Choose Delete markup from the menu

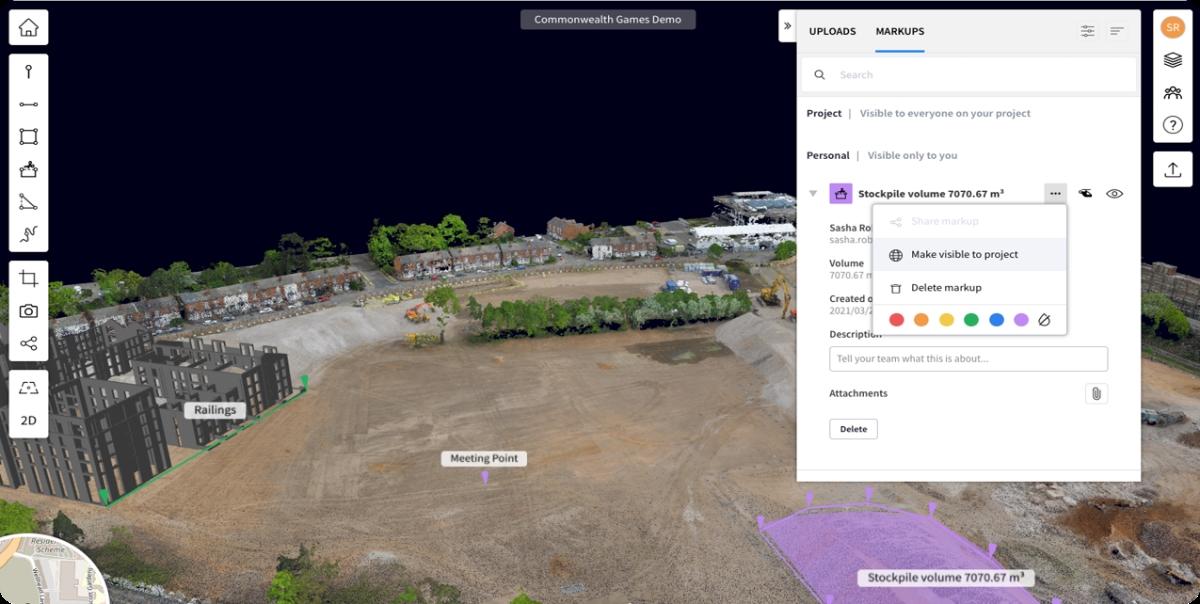click(969, 287)
